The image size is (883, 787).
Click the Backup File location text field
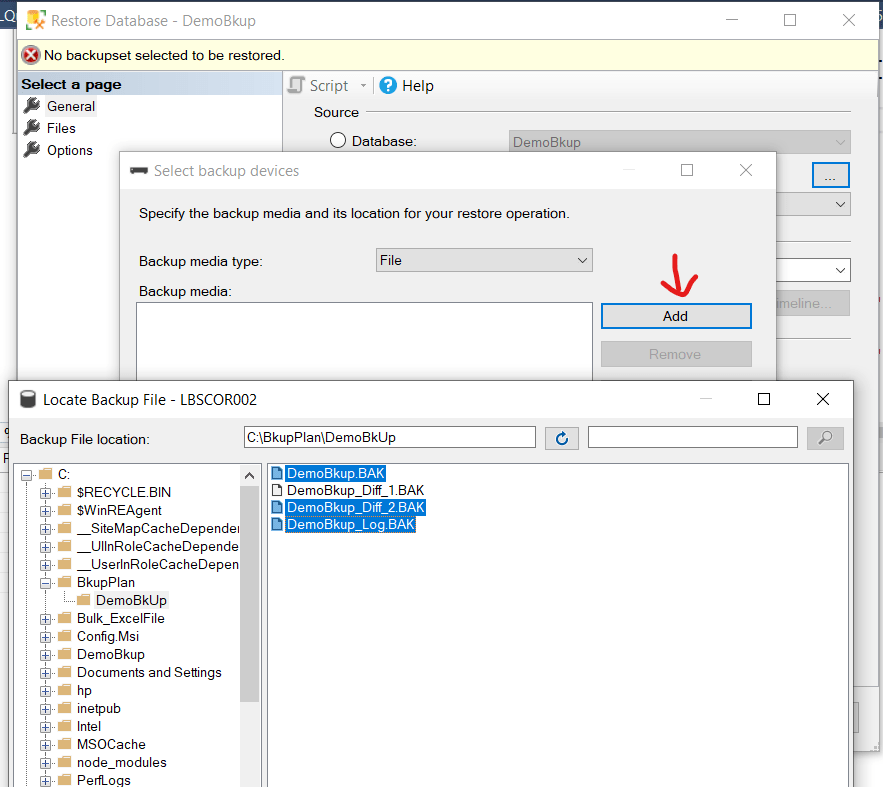390,438
